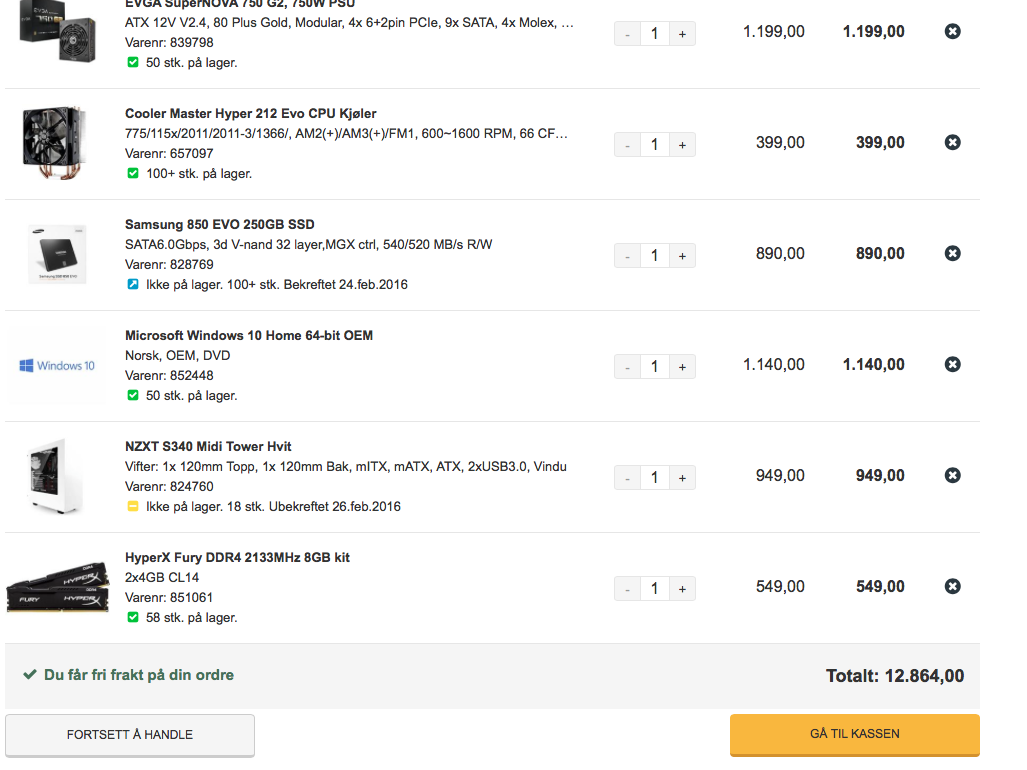Screen dimensions: 1027x770
Task: Open NZXT S340 Midi Tower Hvit link
Action: [x=208, y=447]
